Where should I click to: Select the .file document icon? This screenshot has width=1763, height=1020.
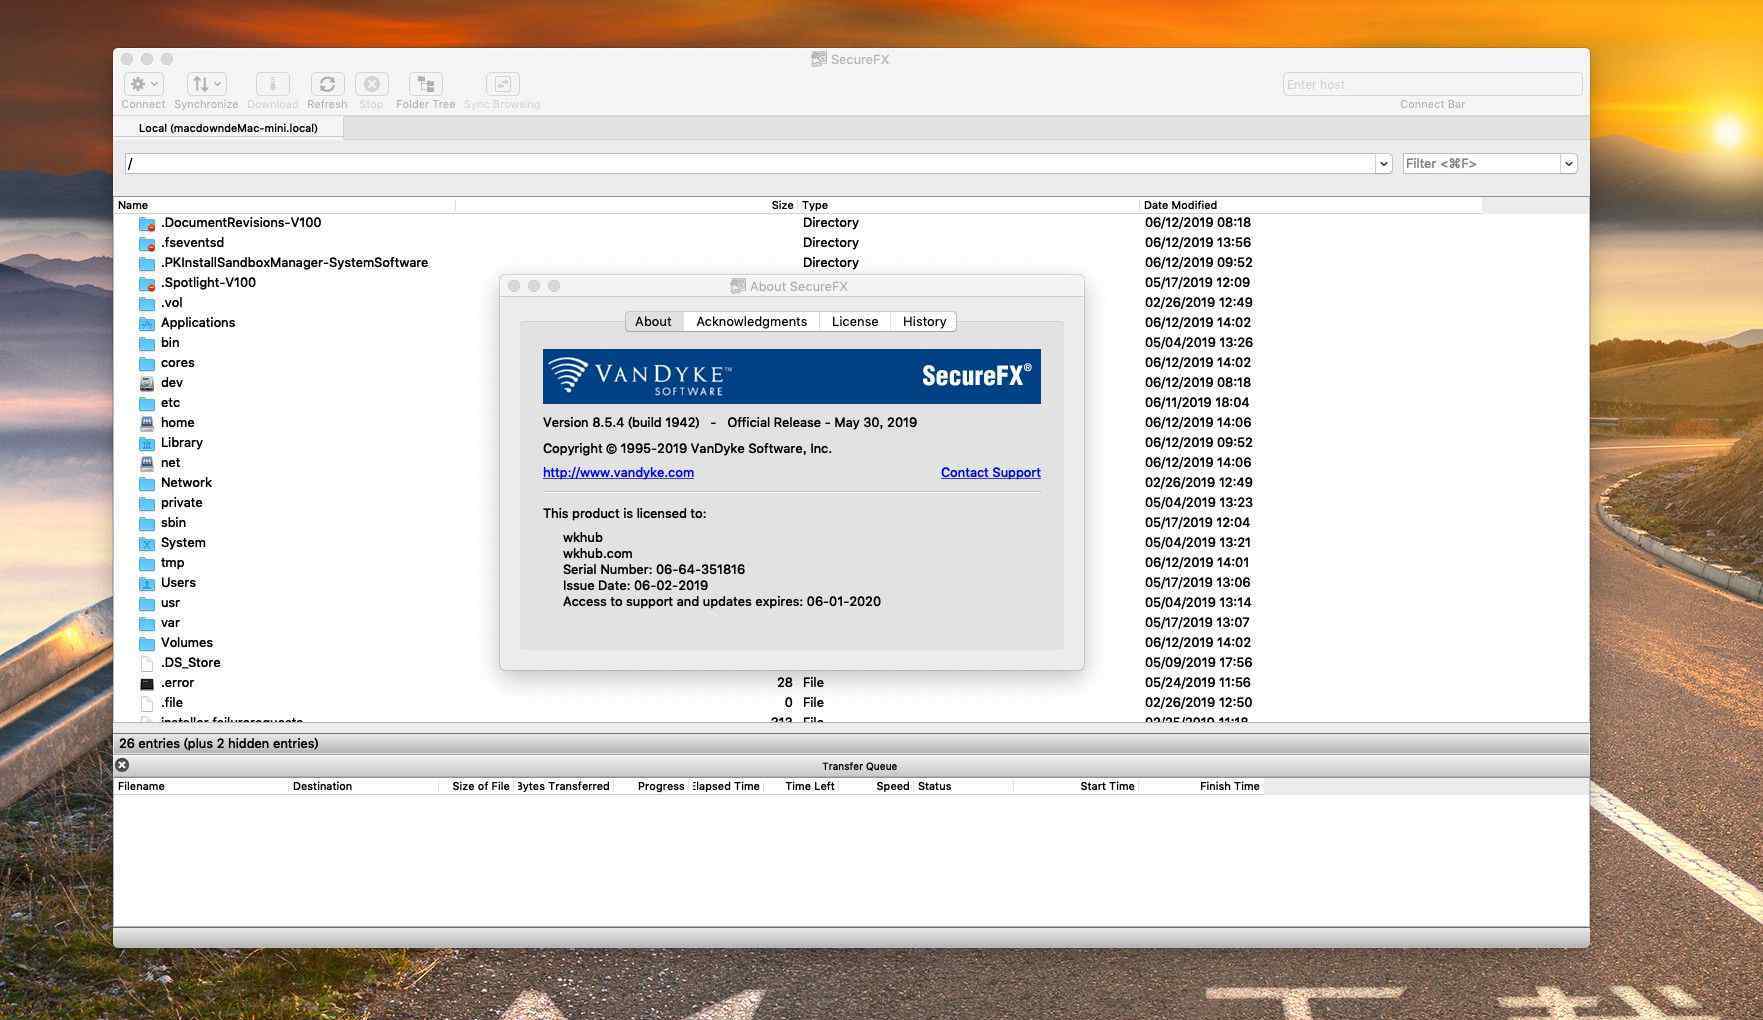(x=147, y=703)
